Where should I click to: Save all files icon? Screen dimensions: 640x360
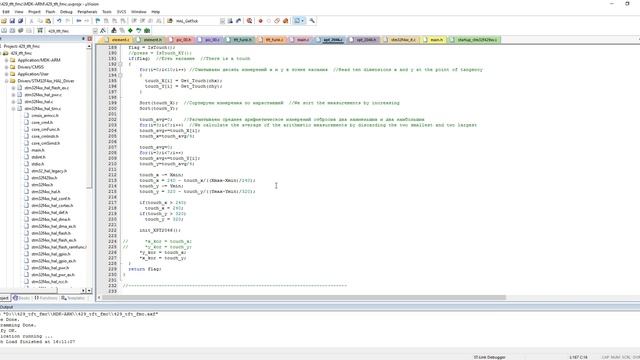click(20, 21)
